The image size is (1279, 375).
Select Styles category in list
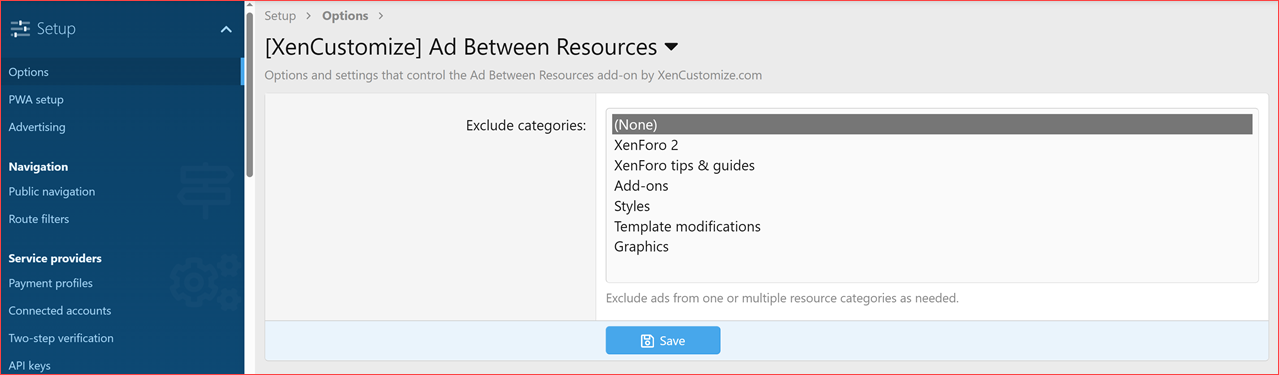point(932,206)
